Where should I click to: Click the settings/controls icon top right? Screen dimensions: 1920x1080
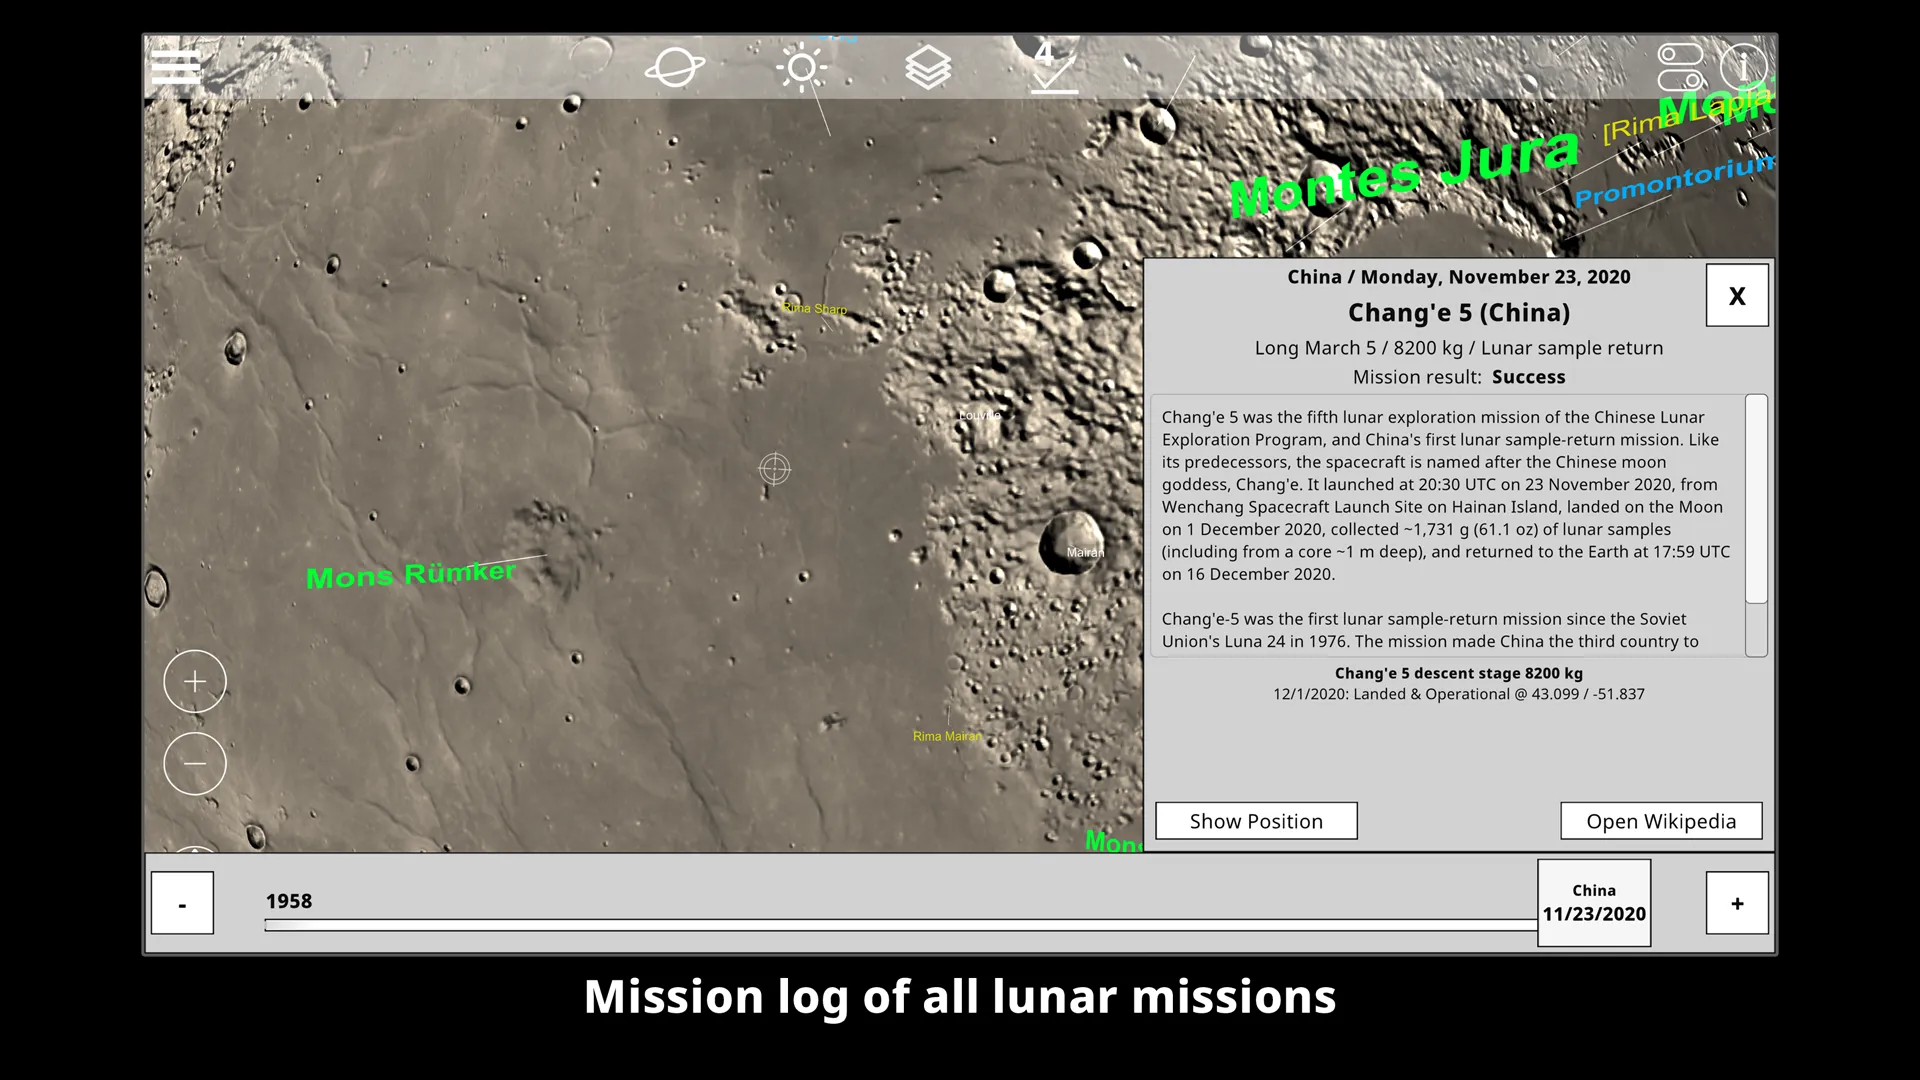[x=1681, y=65]
